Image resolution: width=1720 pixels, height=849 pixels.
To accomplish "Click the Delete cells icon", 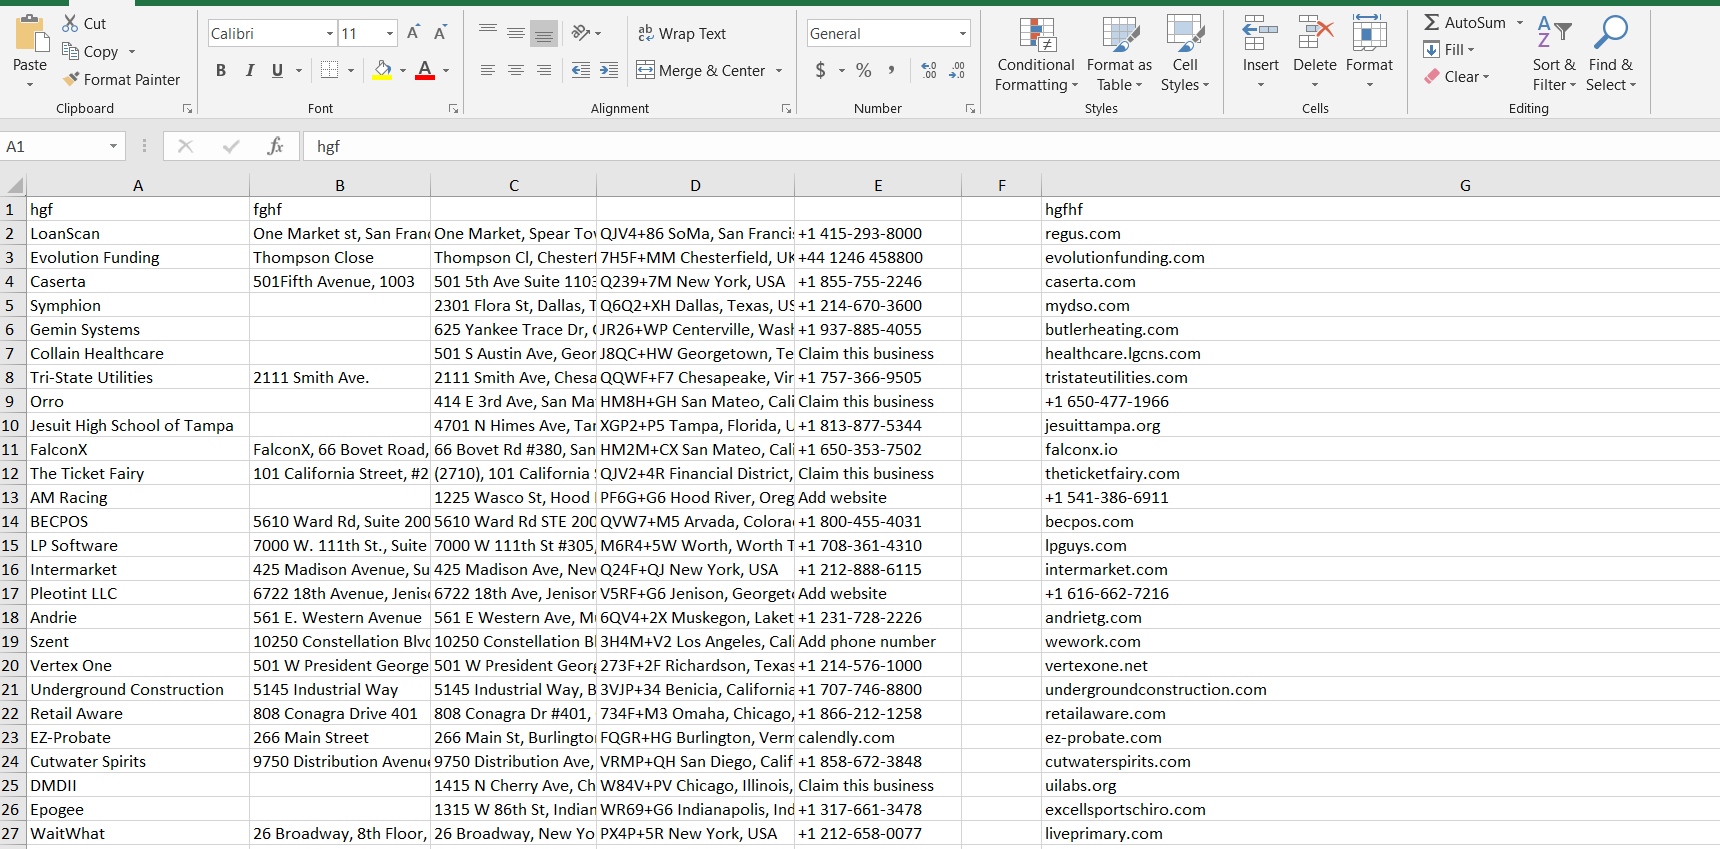I will pyautogui.click(x=1315, y=33).
